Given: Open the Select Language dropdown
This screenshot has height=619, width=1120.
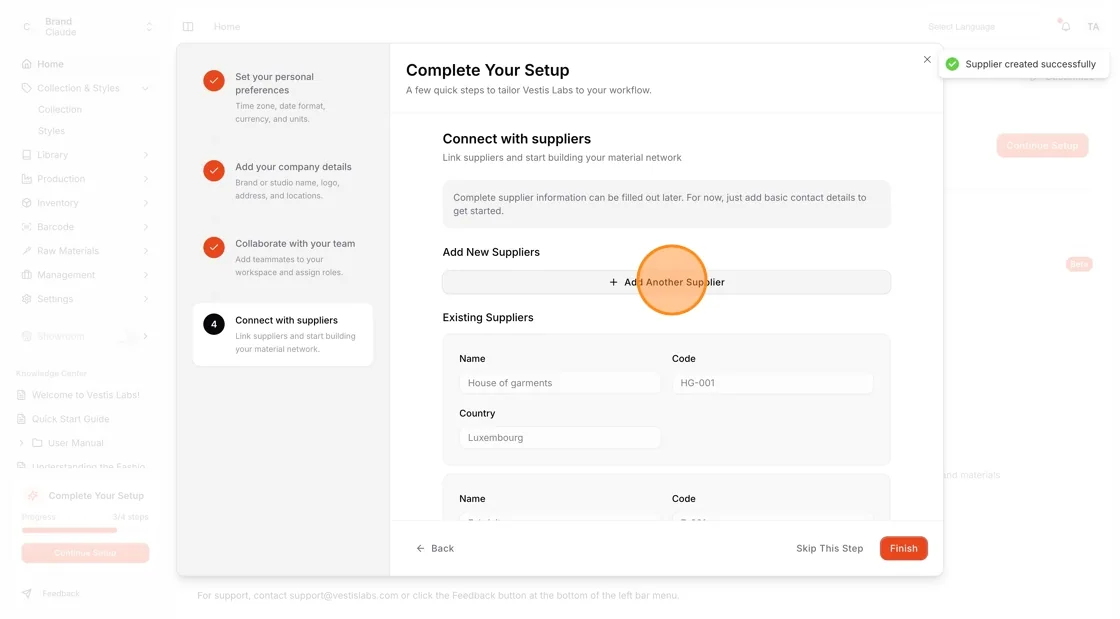Looking at the screenshot, I should tap(961, 26).
